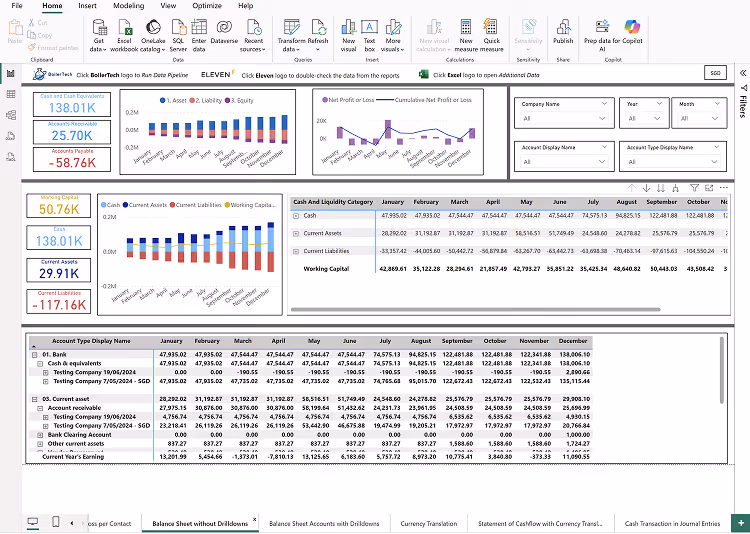Switch to Model view in sidebar

[11, 115]
